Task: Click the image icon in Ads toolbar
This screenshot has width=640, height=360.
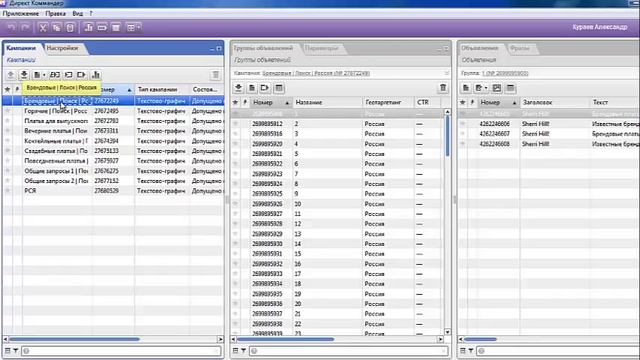Action: click(x=497, y=88)
